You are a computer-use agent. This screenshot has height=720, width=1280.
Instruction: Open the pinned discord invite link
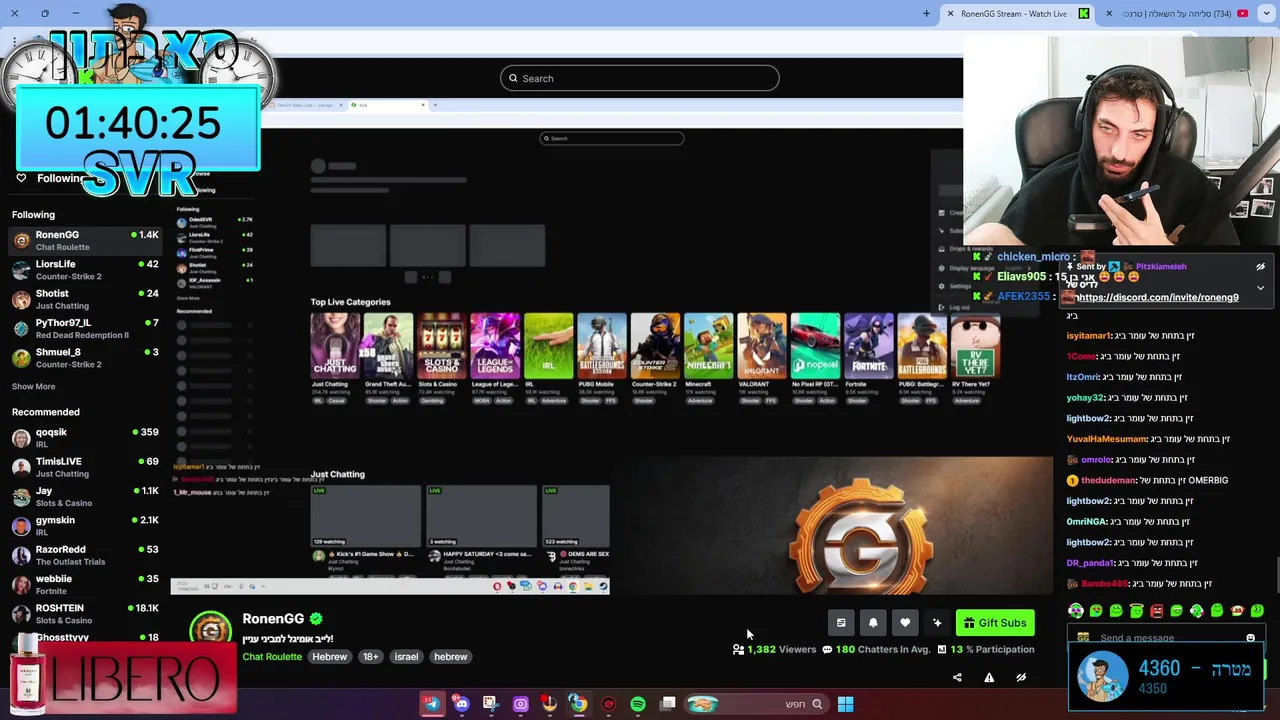1157,297
